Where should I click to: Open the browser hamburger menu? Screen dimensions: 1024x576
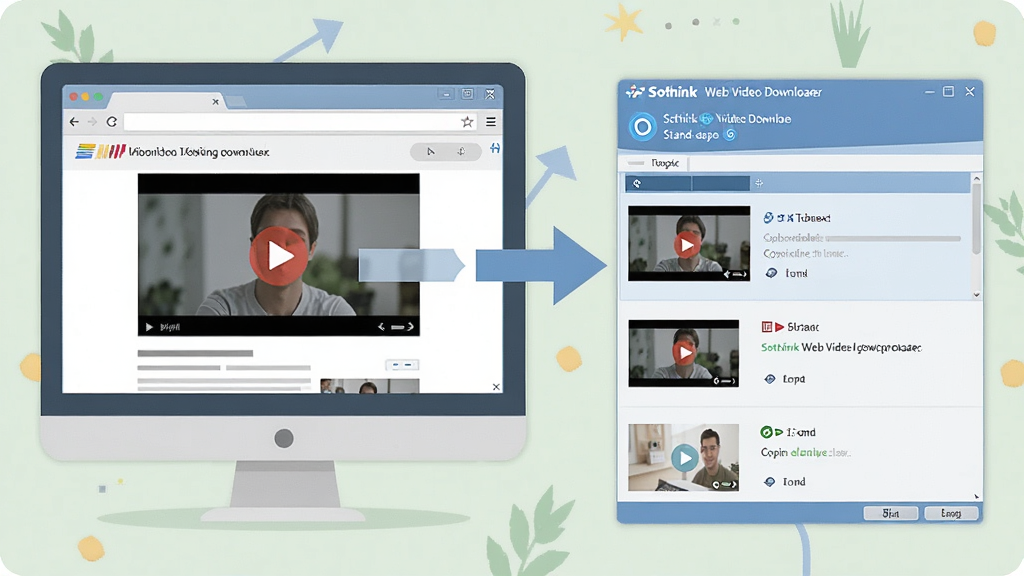(490, 121)
